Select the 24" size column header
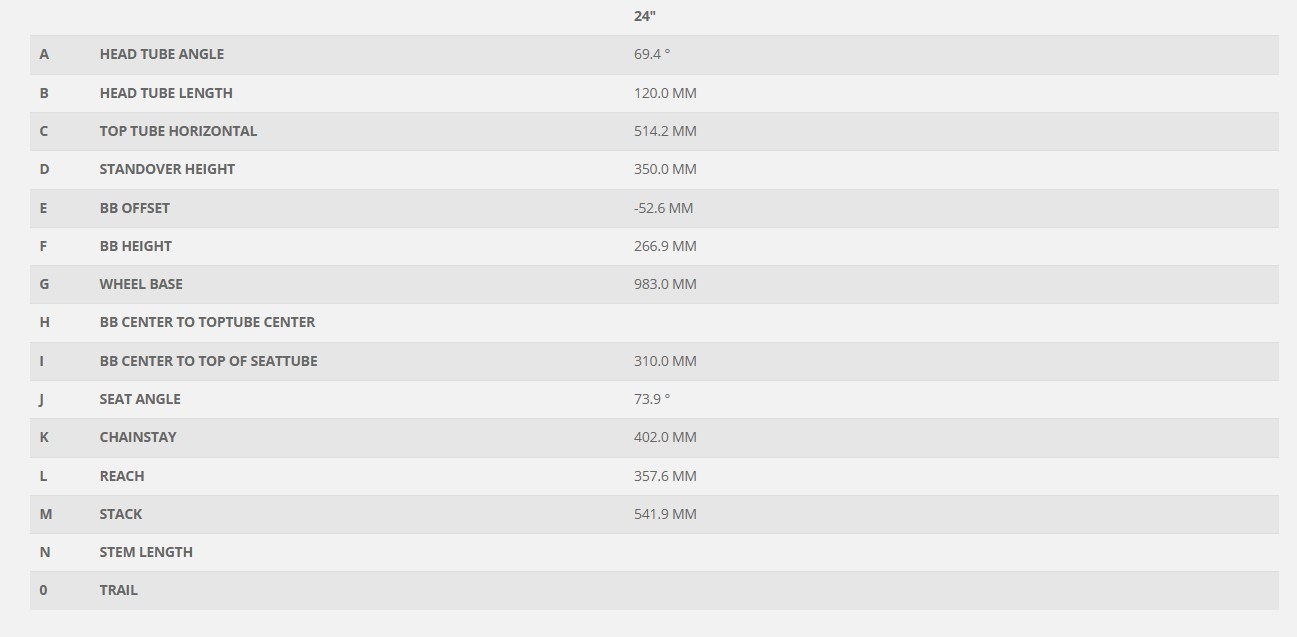Screen dimensions: 1297x637 pos(644,16)
